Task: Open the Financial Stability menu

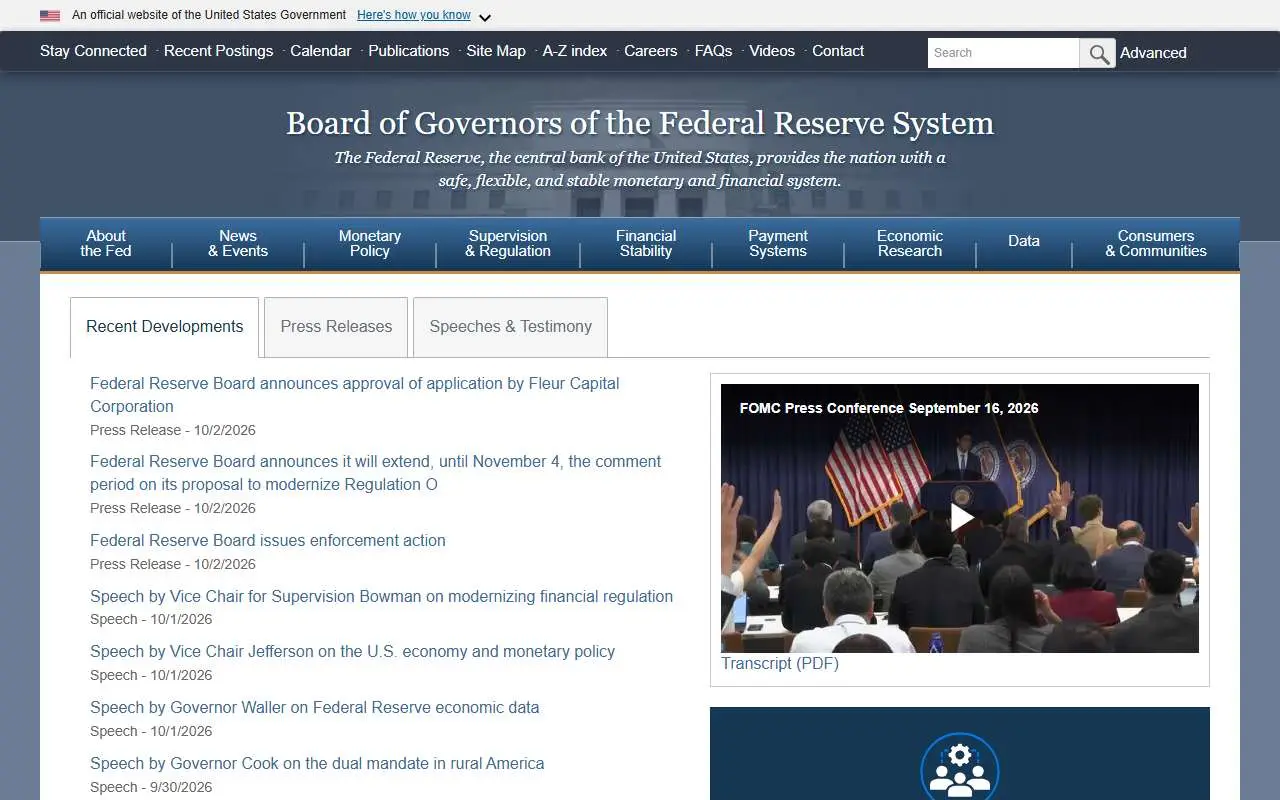Action: pyautogui.click(x=646, y=243)
